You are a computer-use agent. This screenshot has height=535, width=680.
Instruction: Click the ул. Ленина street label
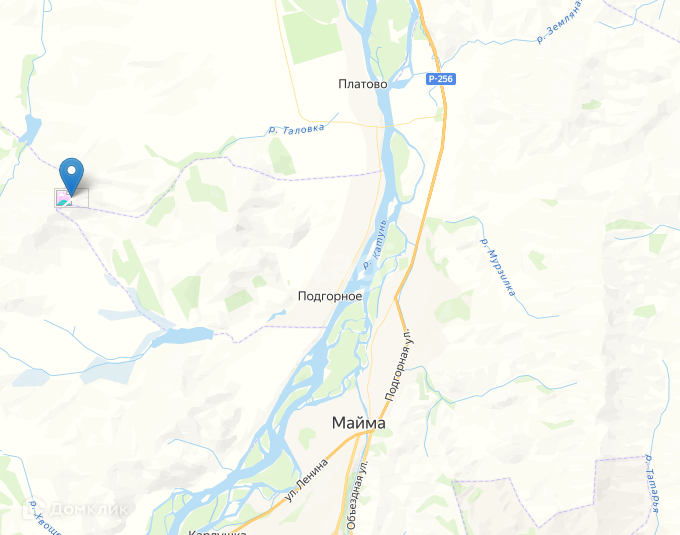point(306,480)
